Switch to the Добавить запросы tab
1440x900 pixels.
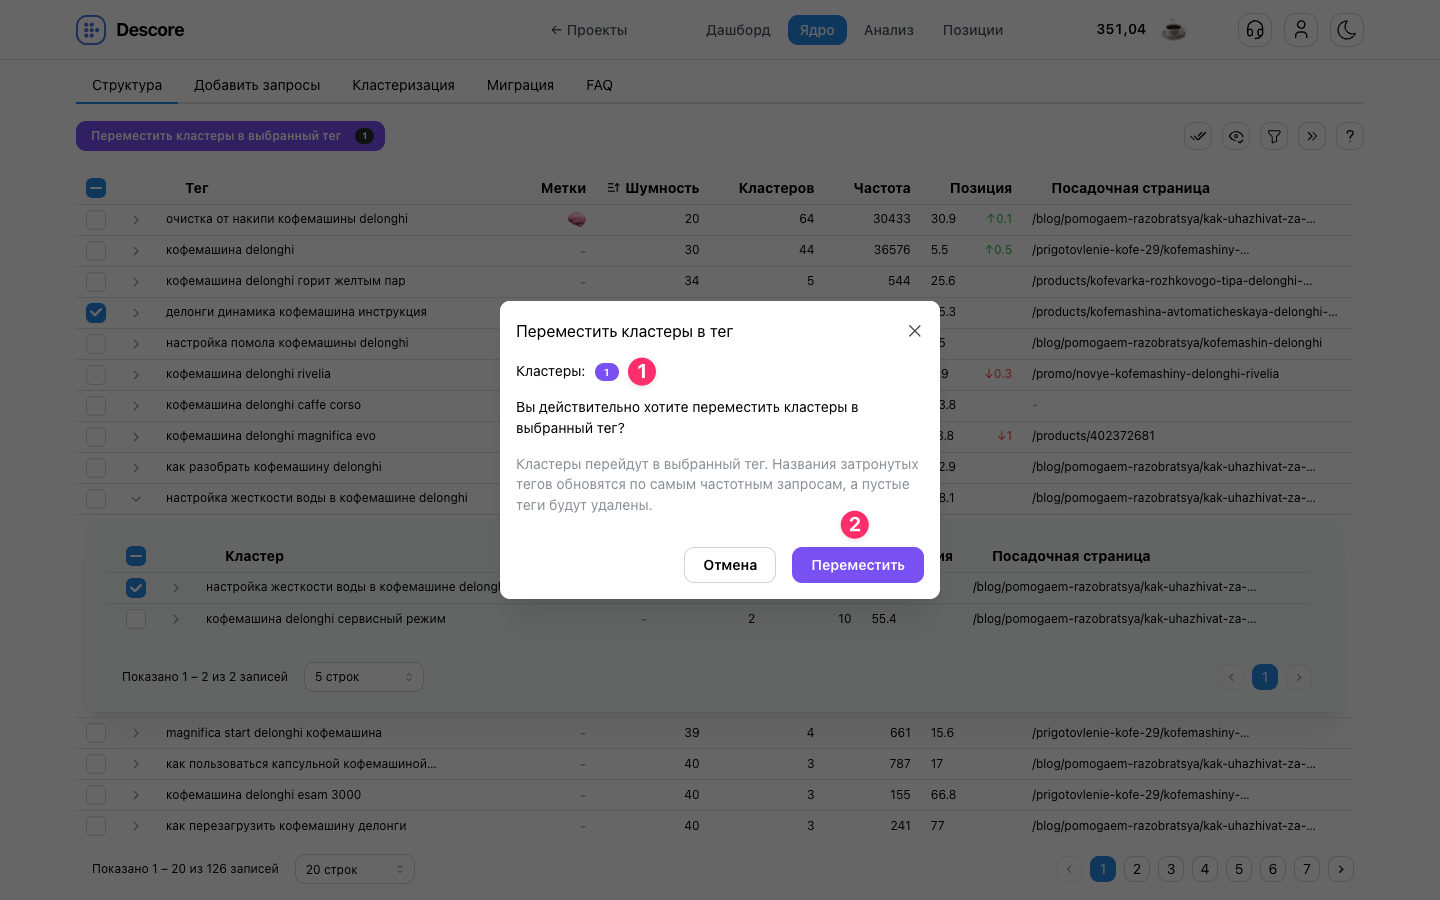257,85
